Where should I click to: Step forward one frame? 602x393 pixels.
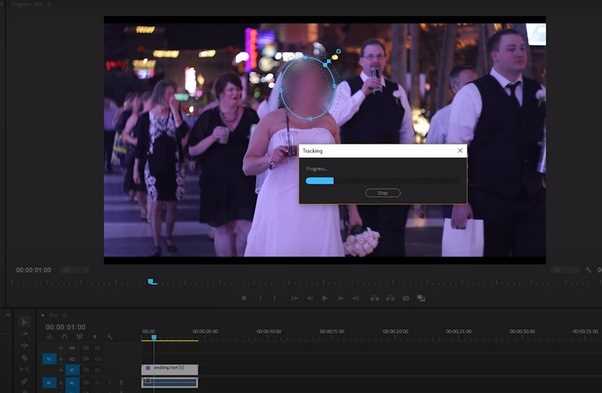(341, 299)
